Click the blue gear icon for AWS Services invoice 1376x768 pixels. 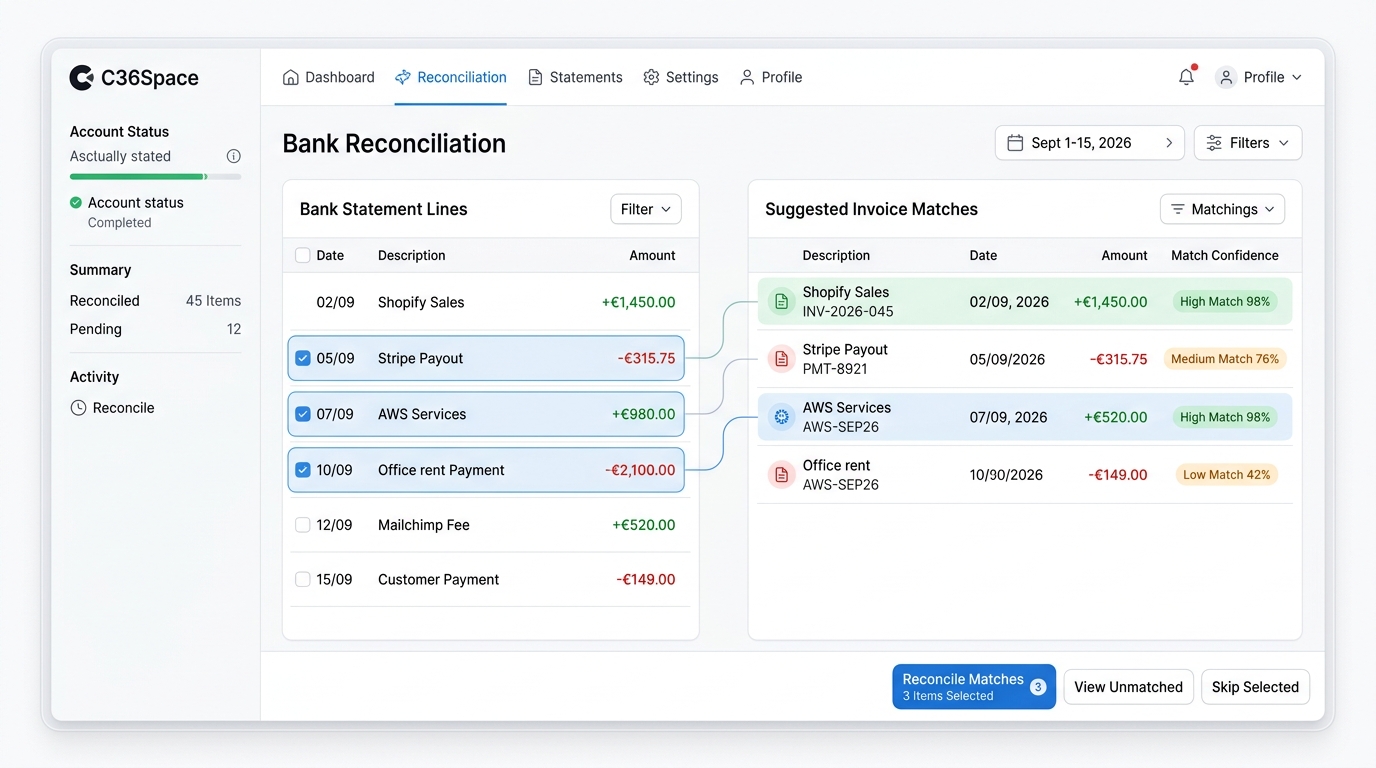pos(781,417)
